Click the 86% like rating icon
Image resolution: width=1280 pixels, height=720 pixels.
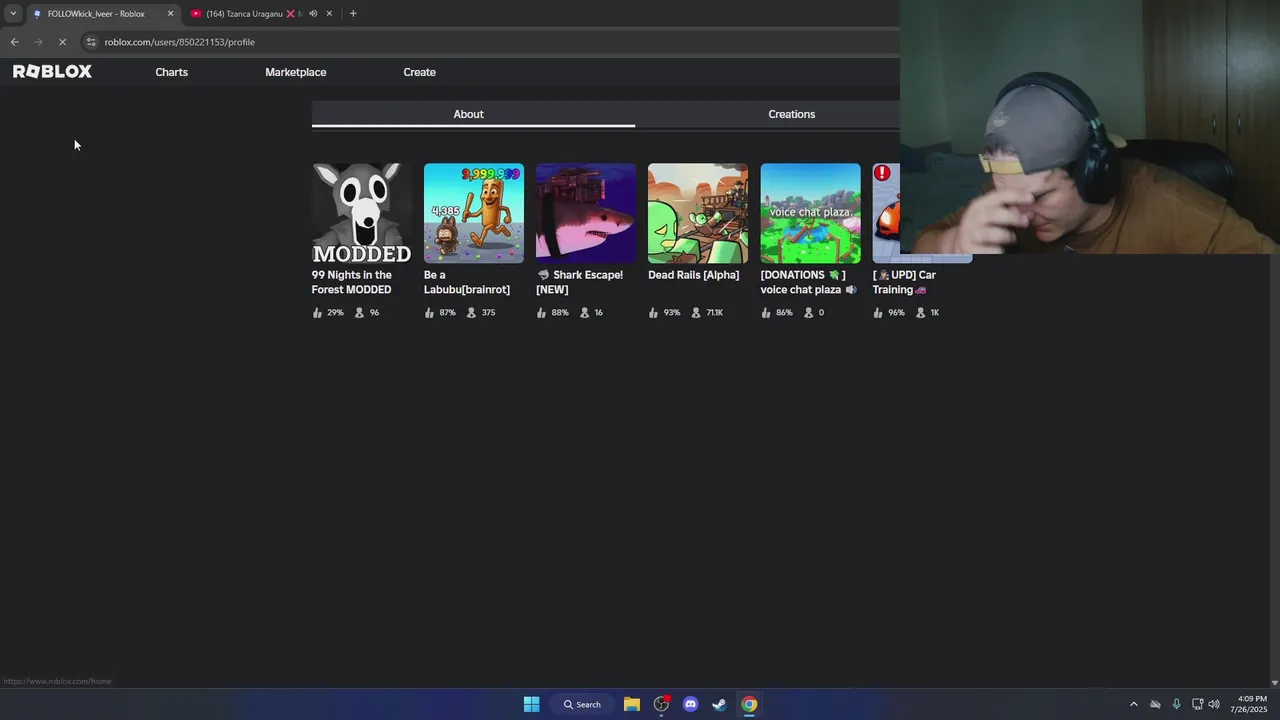tap(766, 313)
